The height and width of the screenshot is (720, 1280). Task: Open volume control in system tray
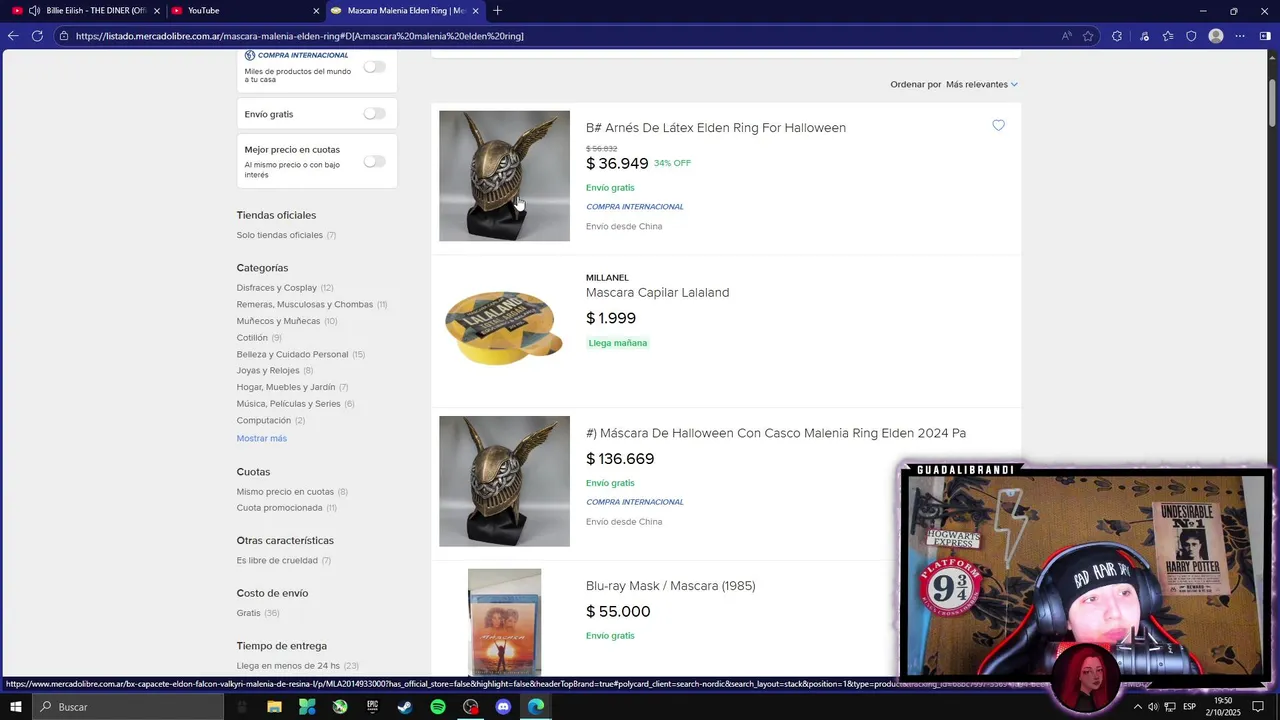point(1153,707)
